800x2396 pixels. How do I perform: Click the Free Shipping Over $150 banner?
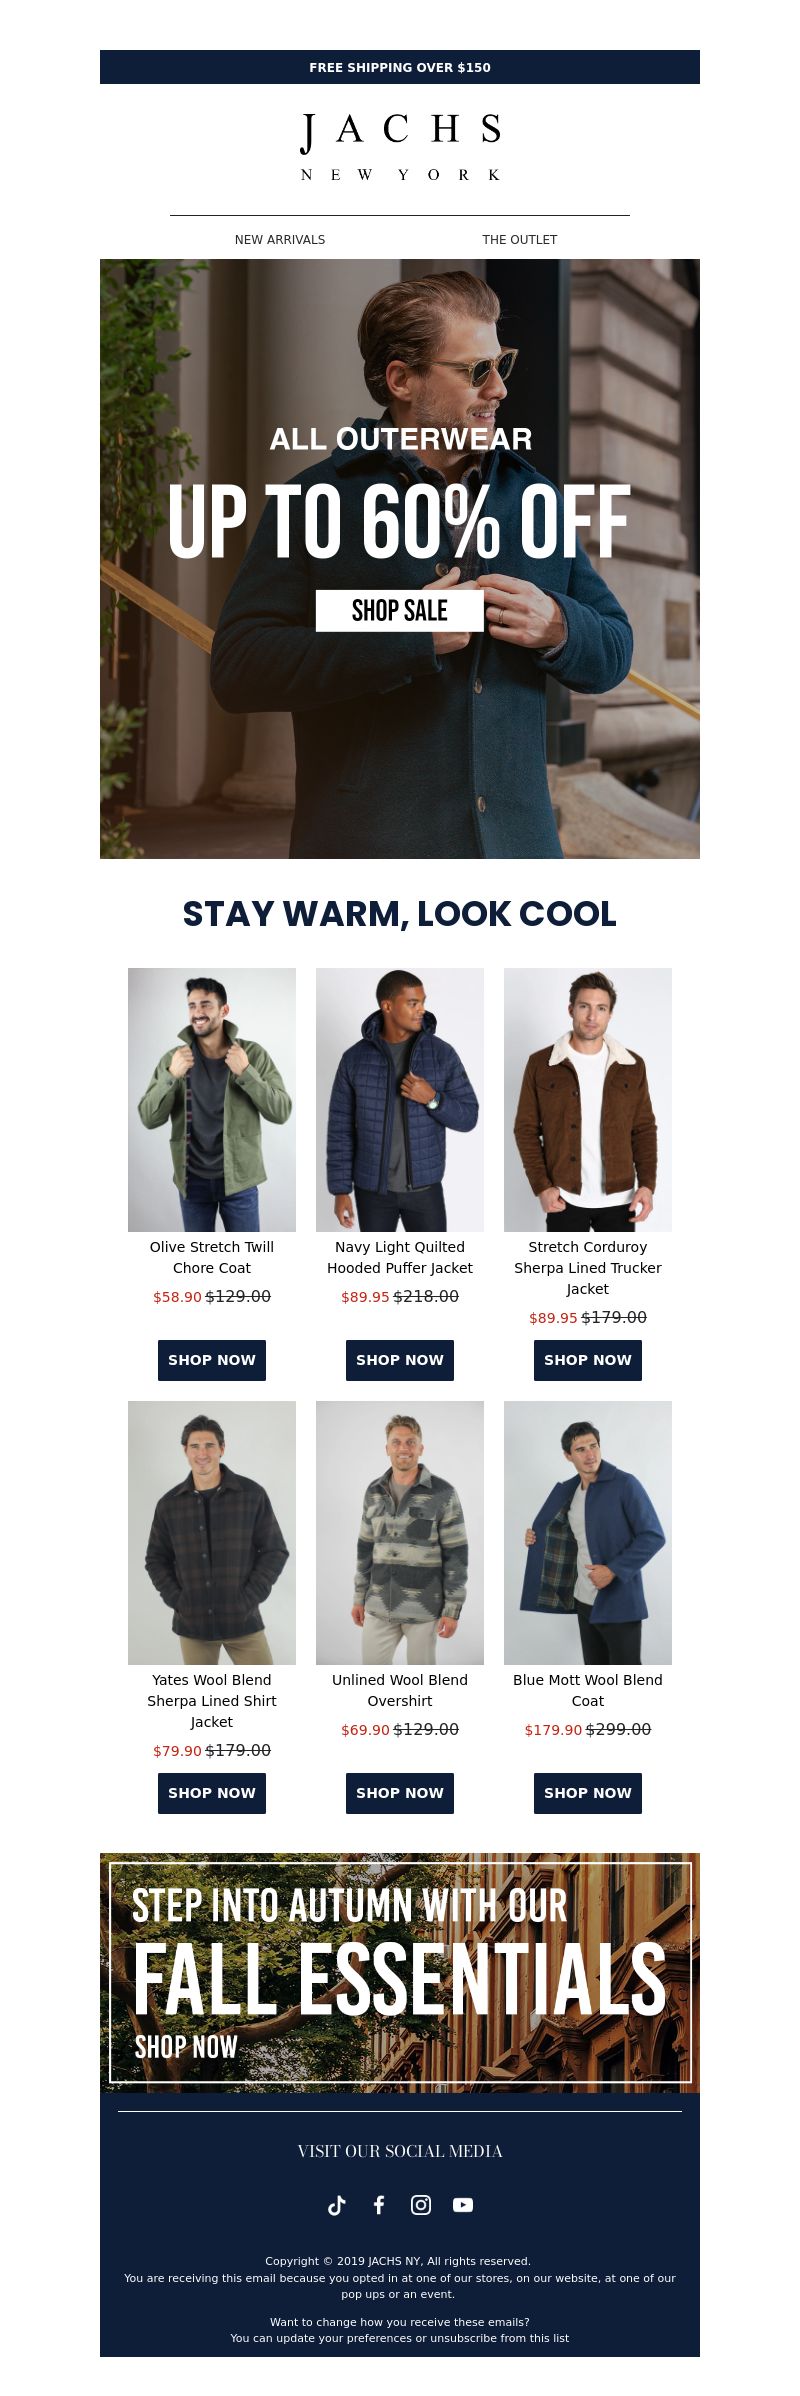point(400,67)
